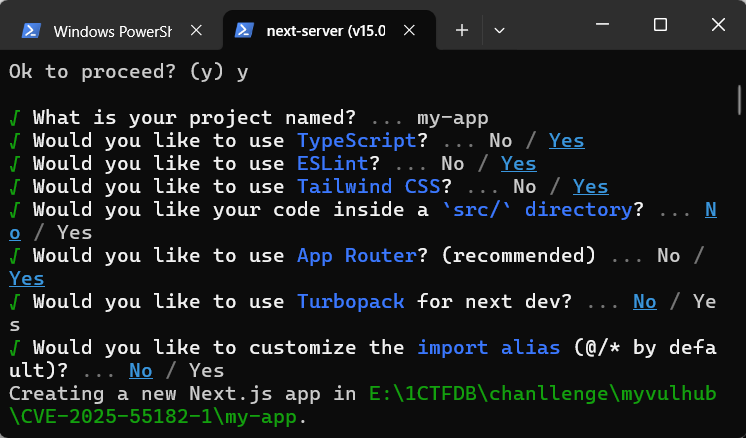
Task: Switch to the Windows PowerShell tab
Action: coord(112,31)
